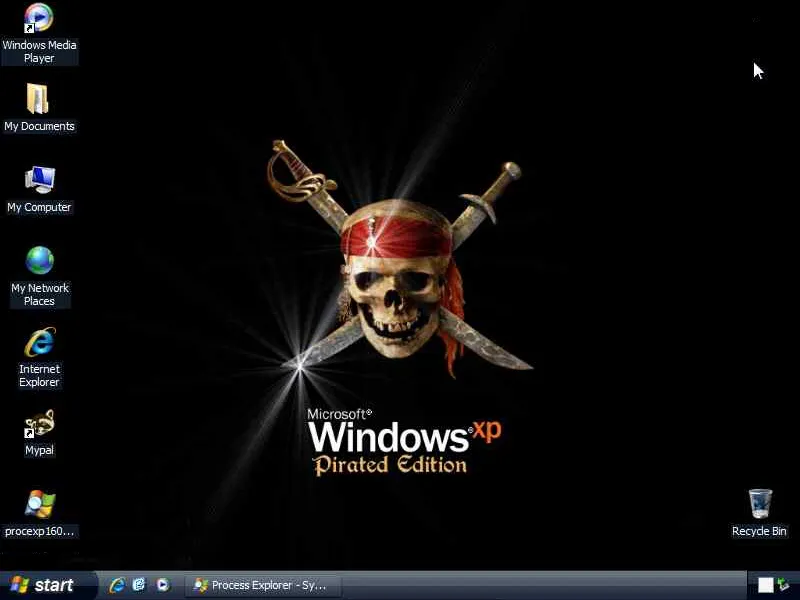
Task: Launch Internet Explorer from Quick Launch bar
Action: click(117, 585)
